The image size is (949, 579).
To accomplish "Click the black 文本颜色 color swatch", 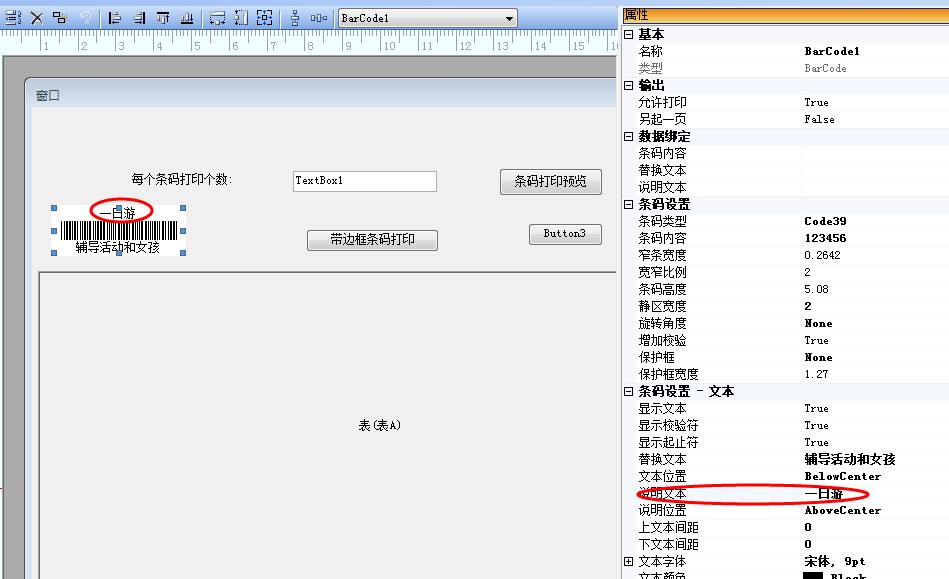I will pos(813,575).
